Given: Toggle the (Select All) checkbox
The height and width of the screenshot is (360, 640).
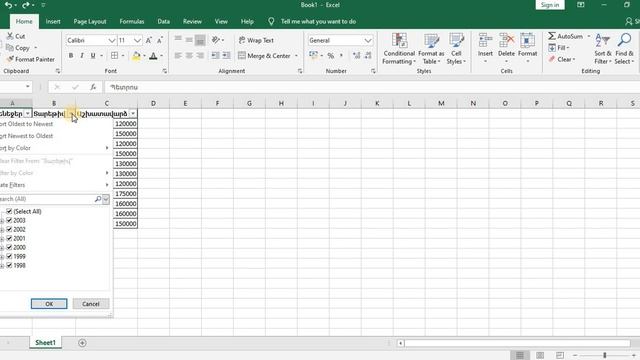Looking at the screenshot, I should 9,211.
